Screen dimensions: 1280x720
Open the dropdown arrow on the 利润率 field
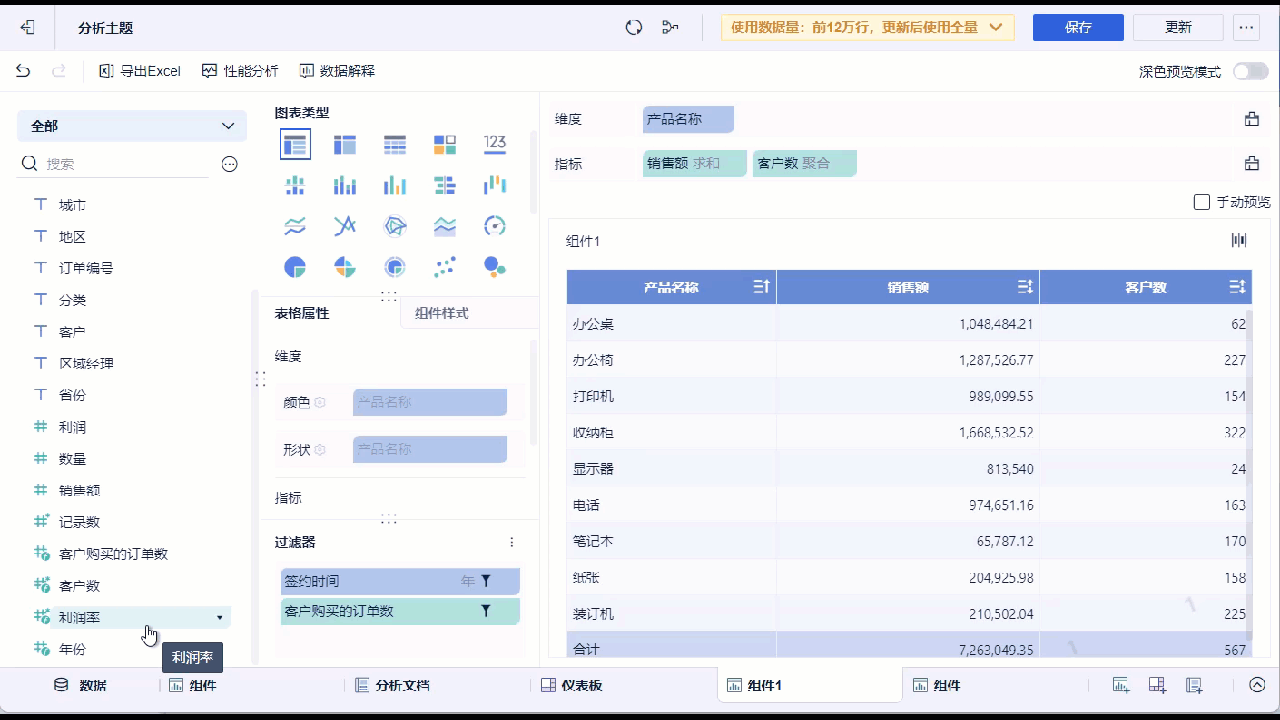point(220,618)
